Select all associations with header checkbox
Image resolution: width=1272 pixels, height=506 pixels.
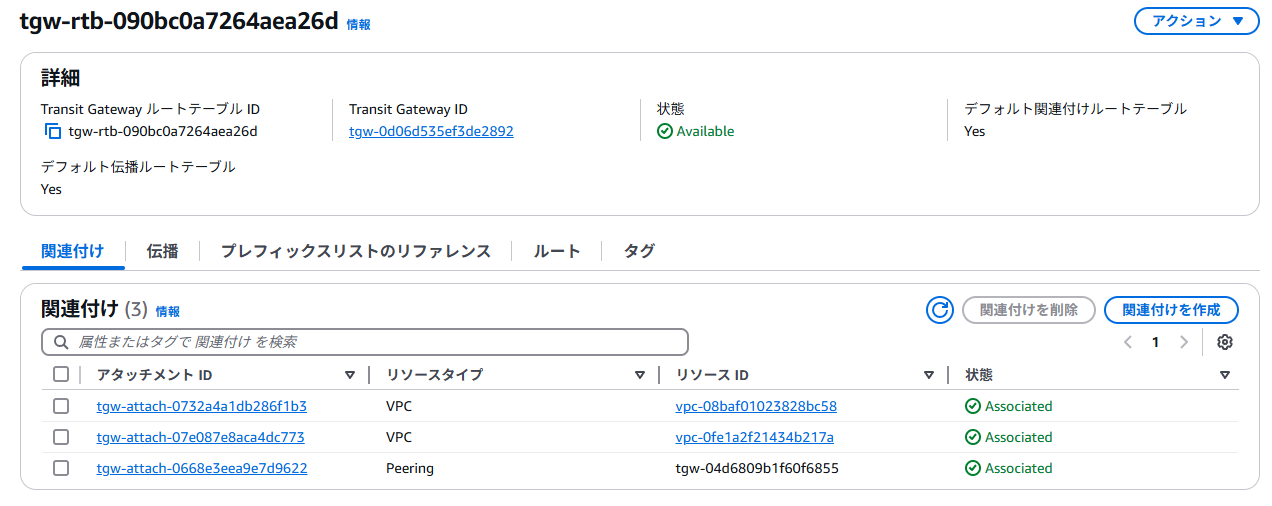pos(61,374)
